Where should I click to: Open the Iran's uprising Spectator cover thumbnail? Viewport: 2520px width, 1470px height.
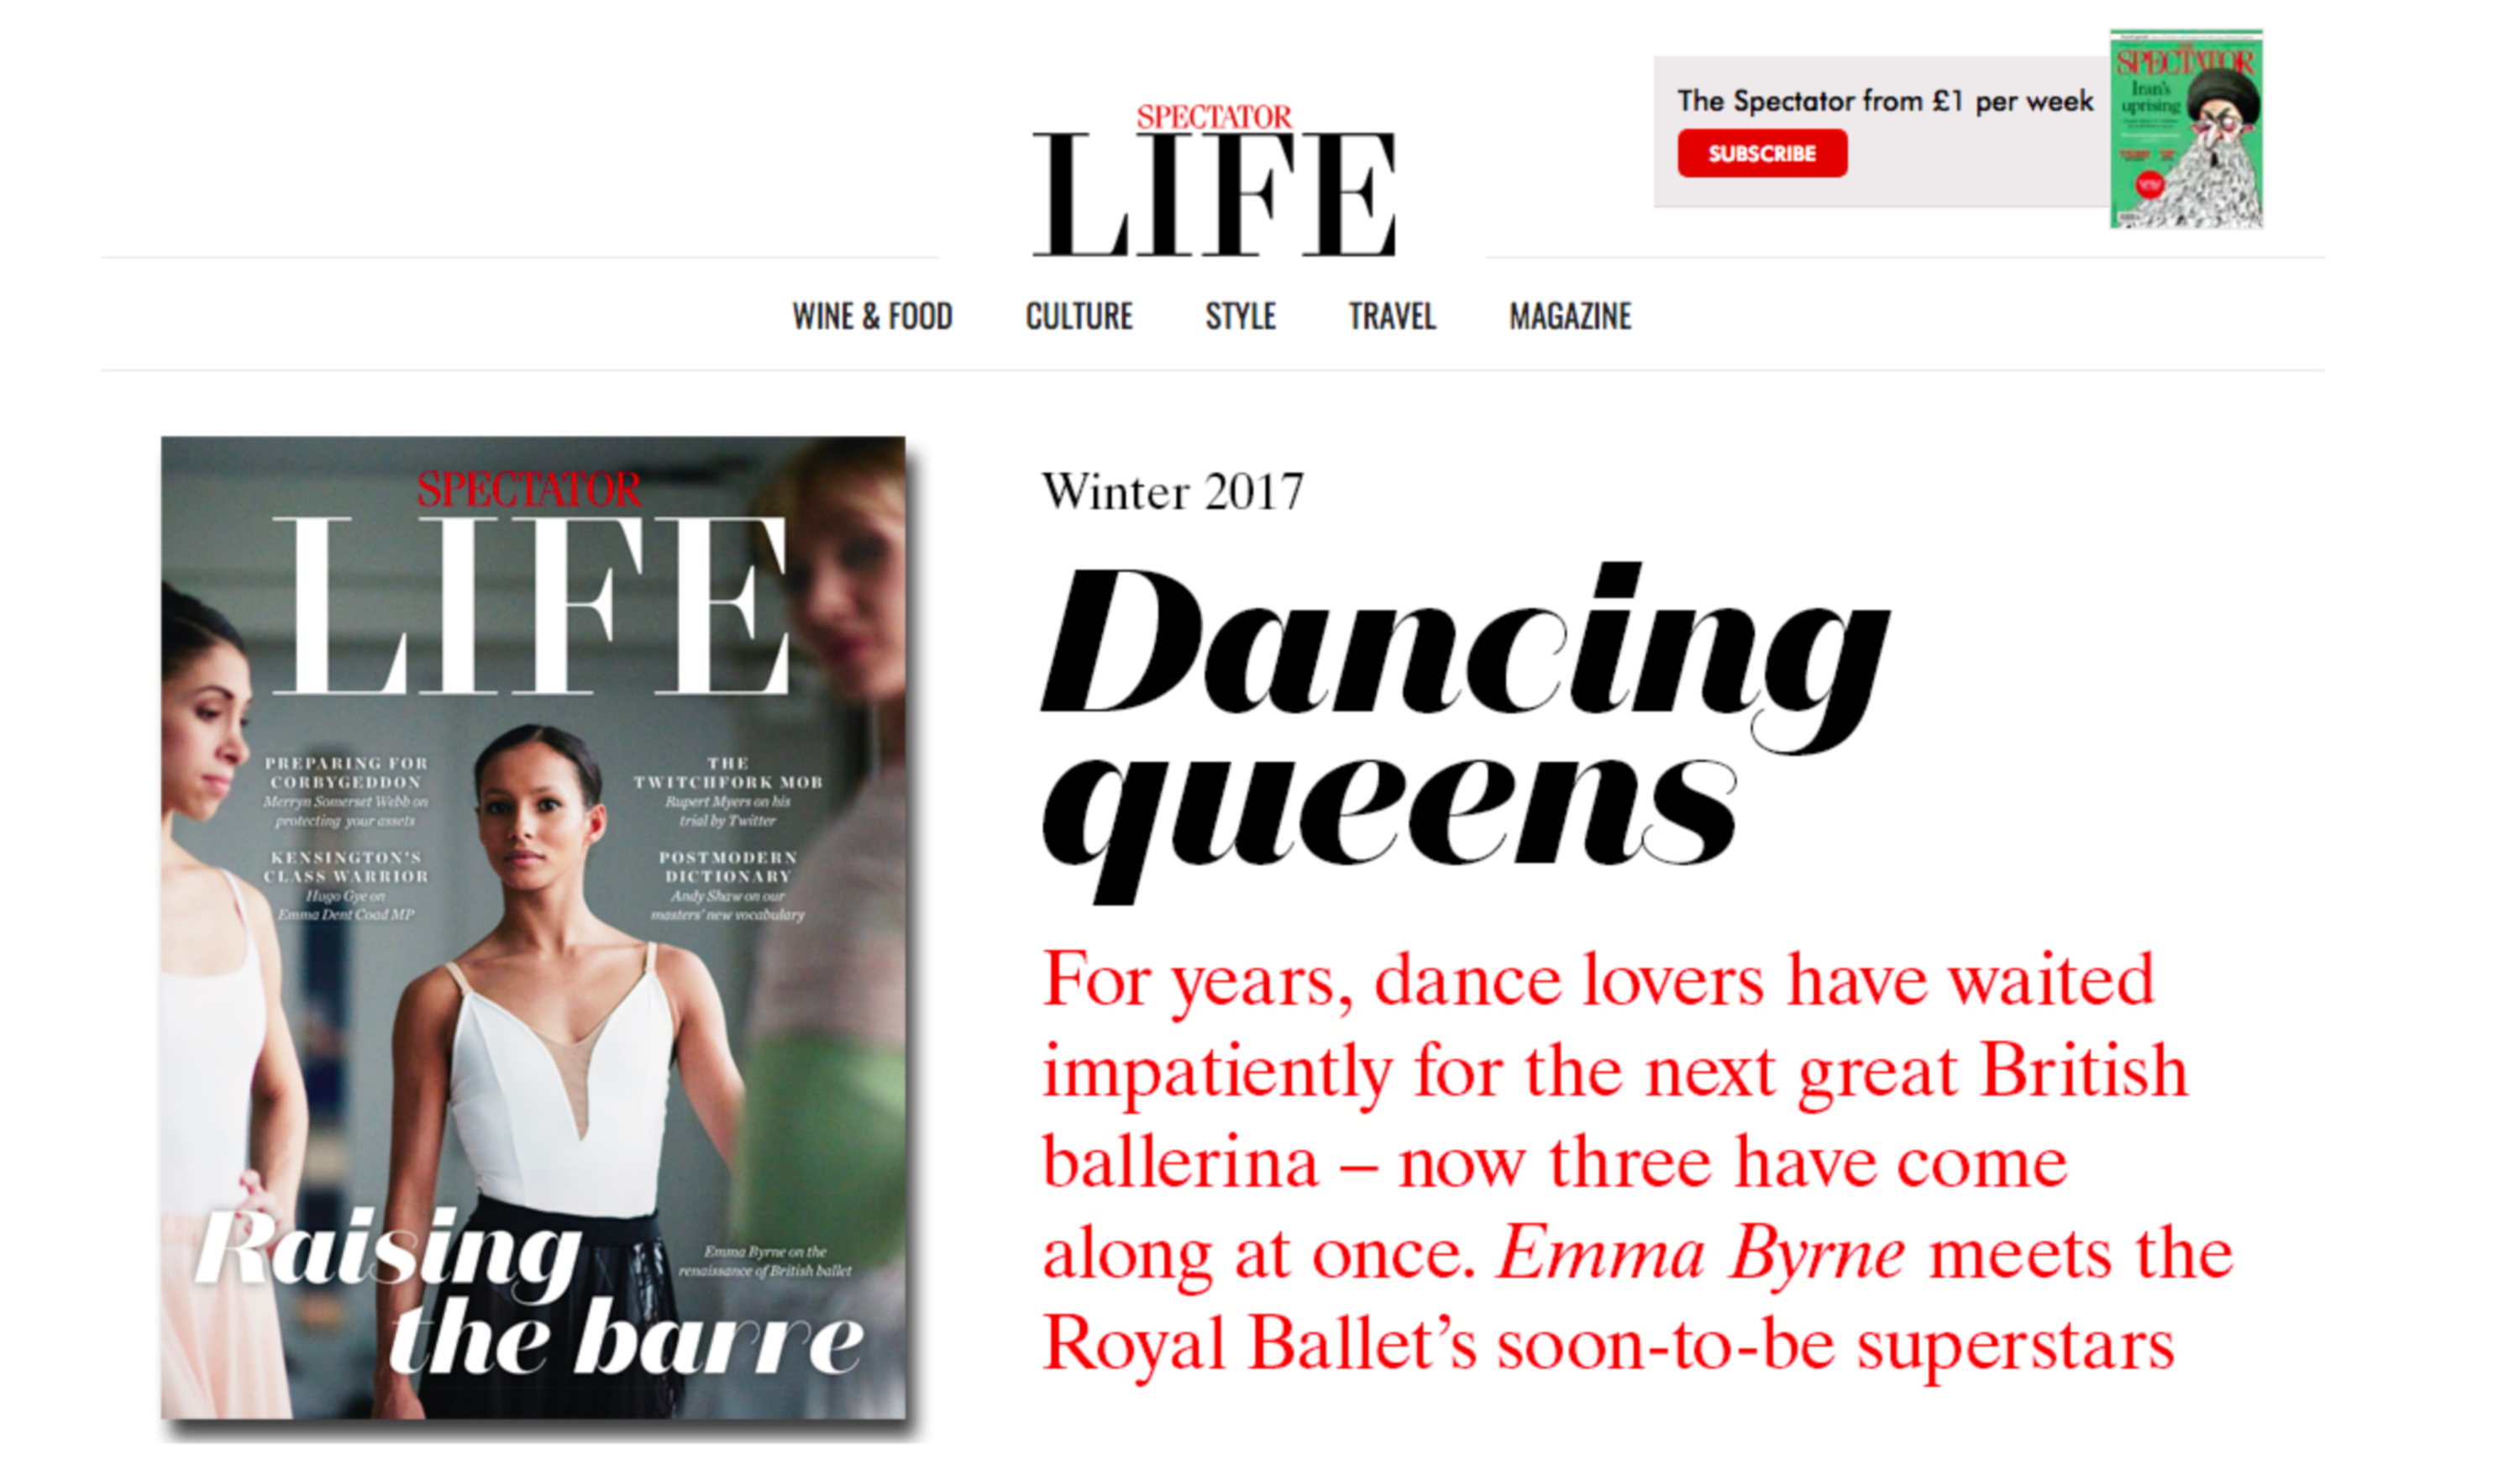pos(2186,129)
